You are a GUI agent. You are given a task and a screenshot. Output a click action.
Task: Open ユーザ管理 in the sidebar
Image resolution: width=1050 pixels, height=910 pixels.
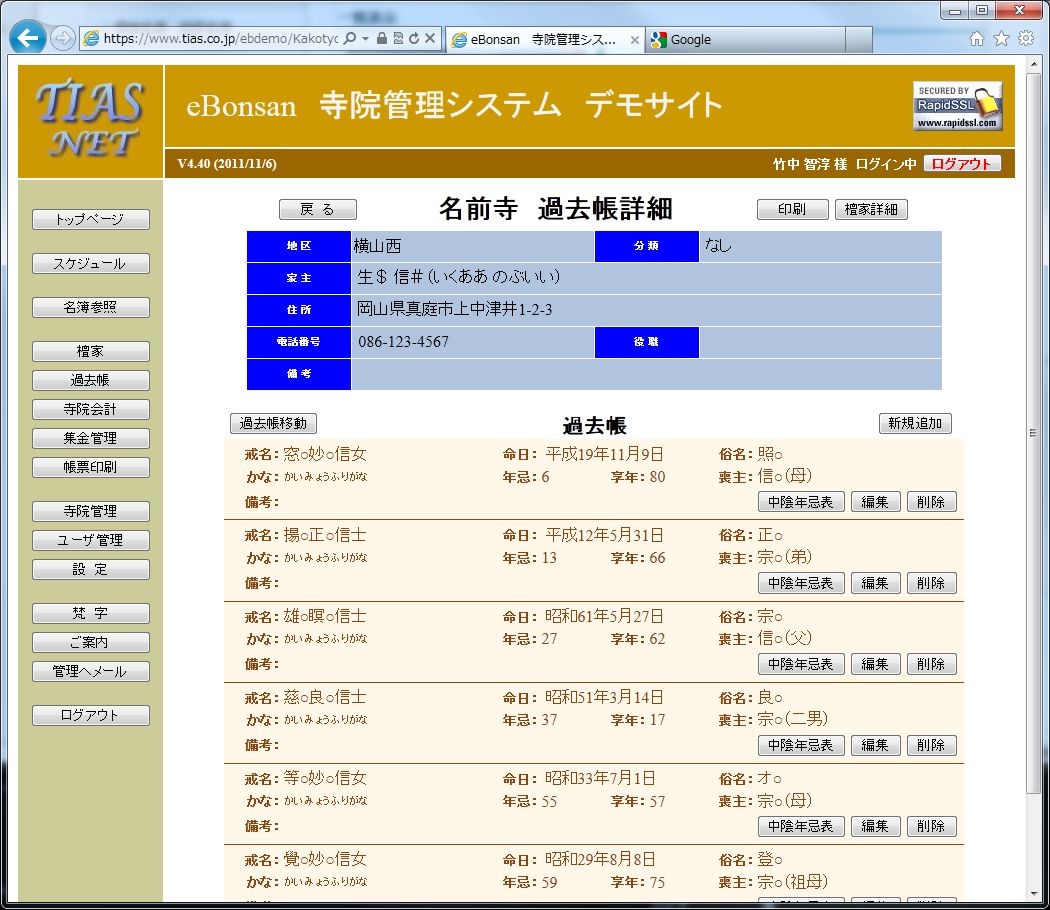coord(90,540)
